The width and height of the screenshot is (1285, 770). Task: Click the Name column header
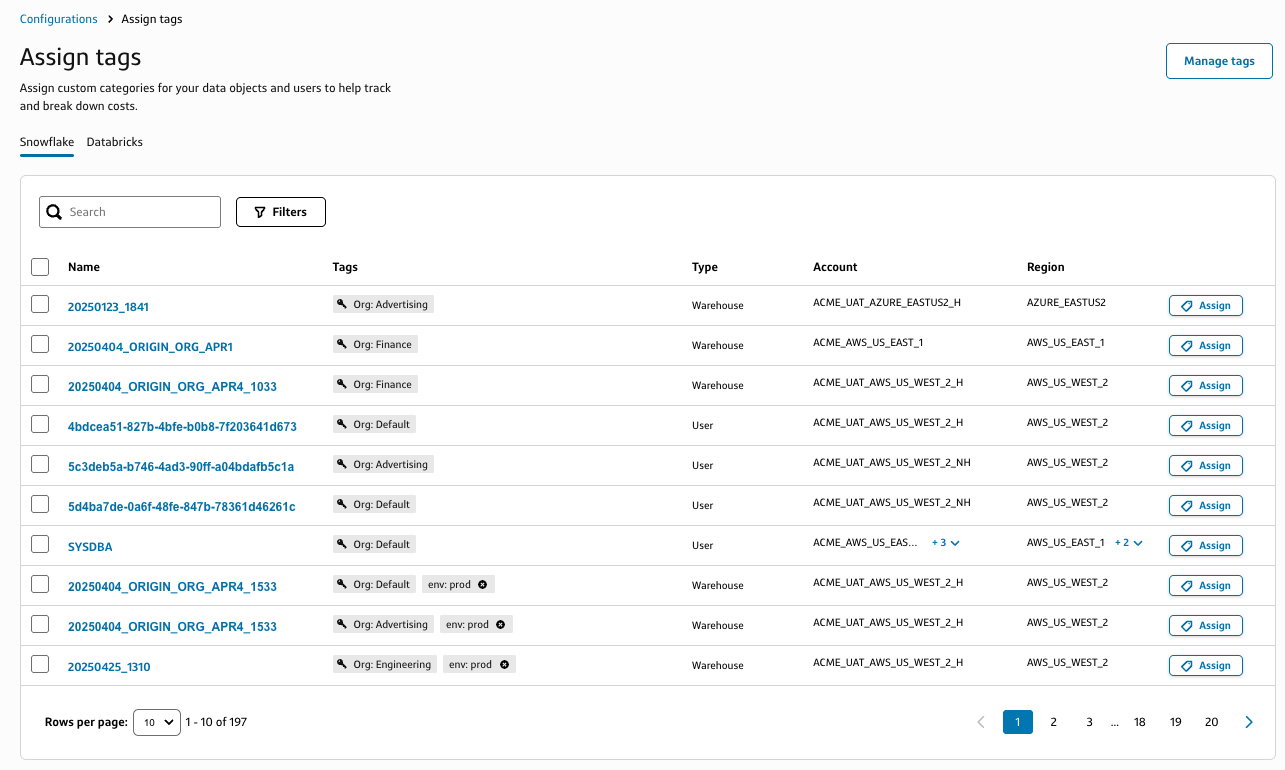[x=84, y=267]
